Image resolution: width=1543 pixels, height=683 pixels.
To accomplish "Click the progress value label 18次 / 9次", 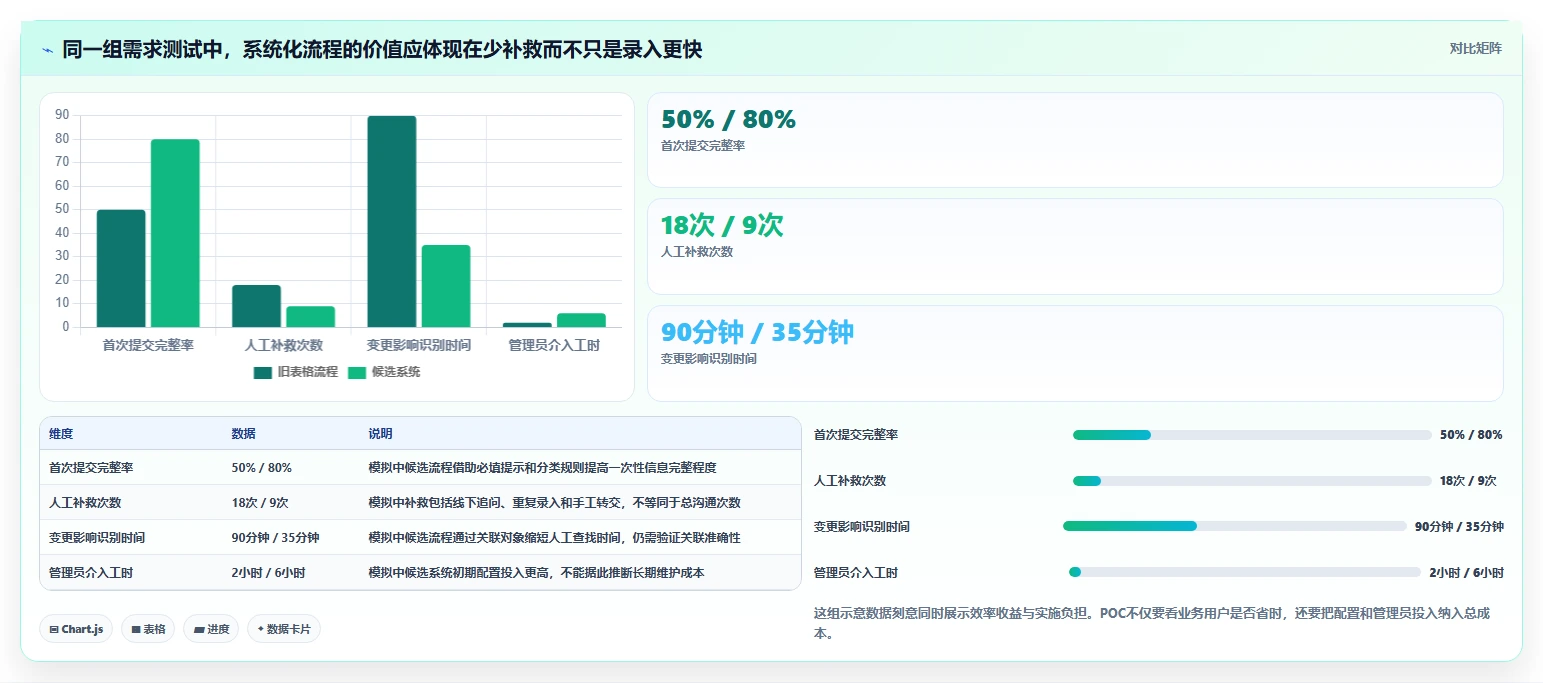I will (x=1468, y=481).
